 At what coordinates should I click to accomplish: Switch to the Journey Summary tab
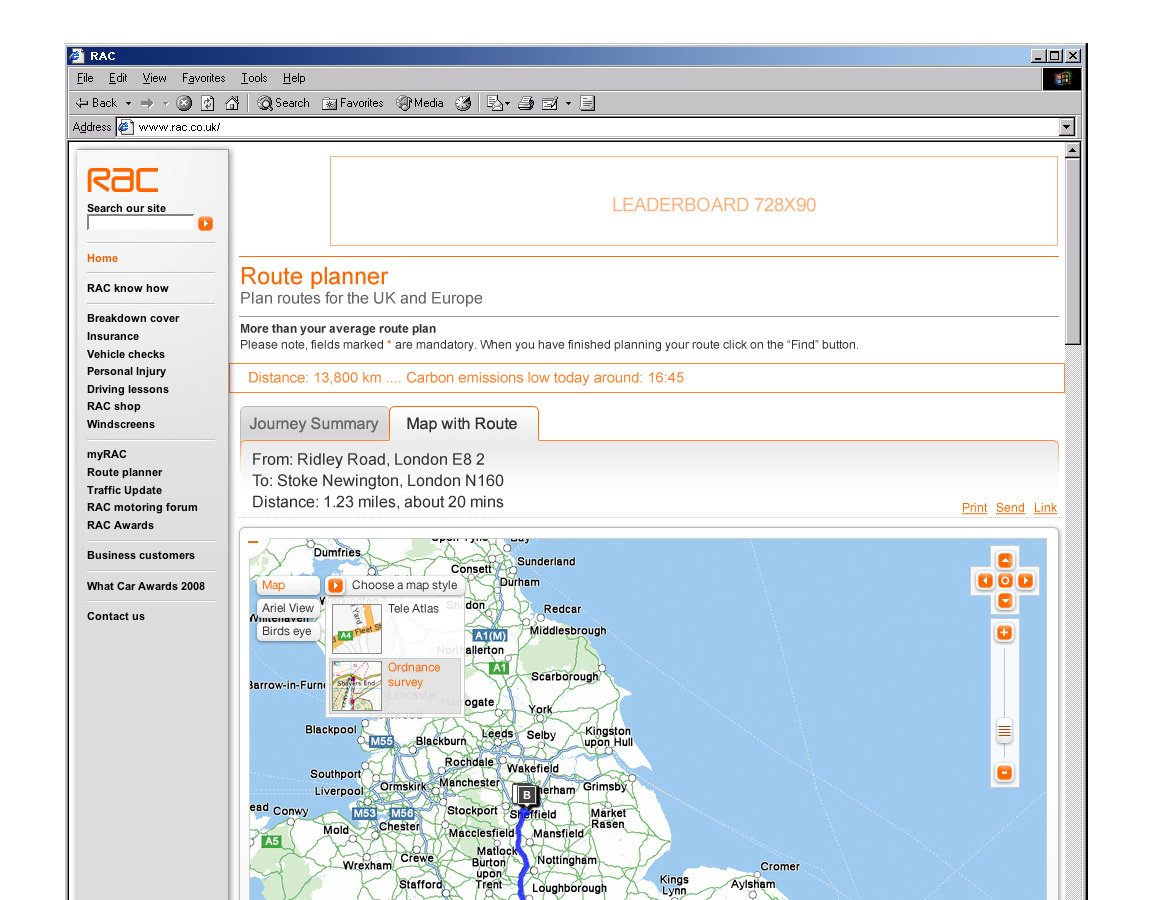(x=314, y=424)
